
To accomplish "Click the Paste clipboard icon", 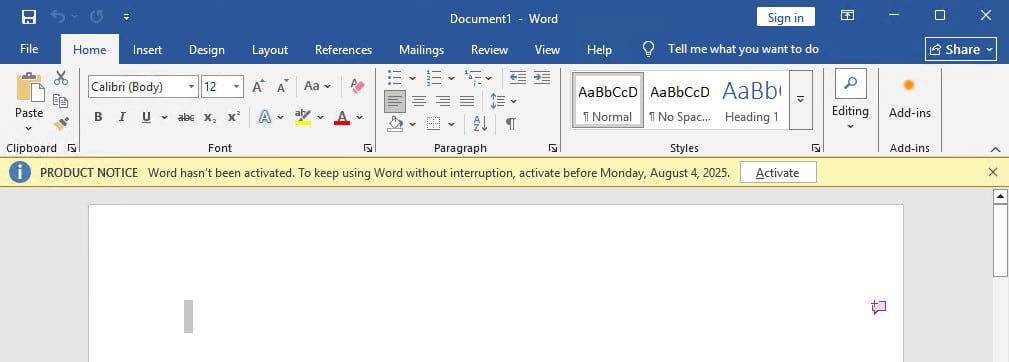I will 30,87.
